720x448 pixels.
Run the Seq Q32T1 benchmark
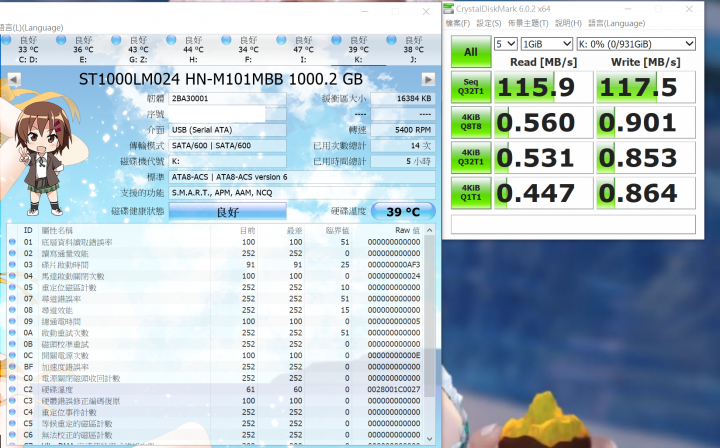471,87
